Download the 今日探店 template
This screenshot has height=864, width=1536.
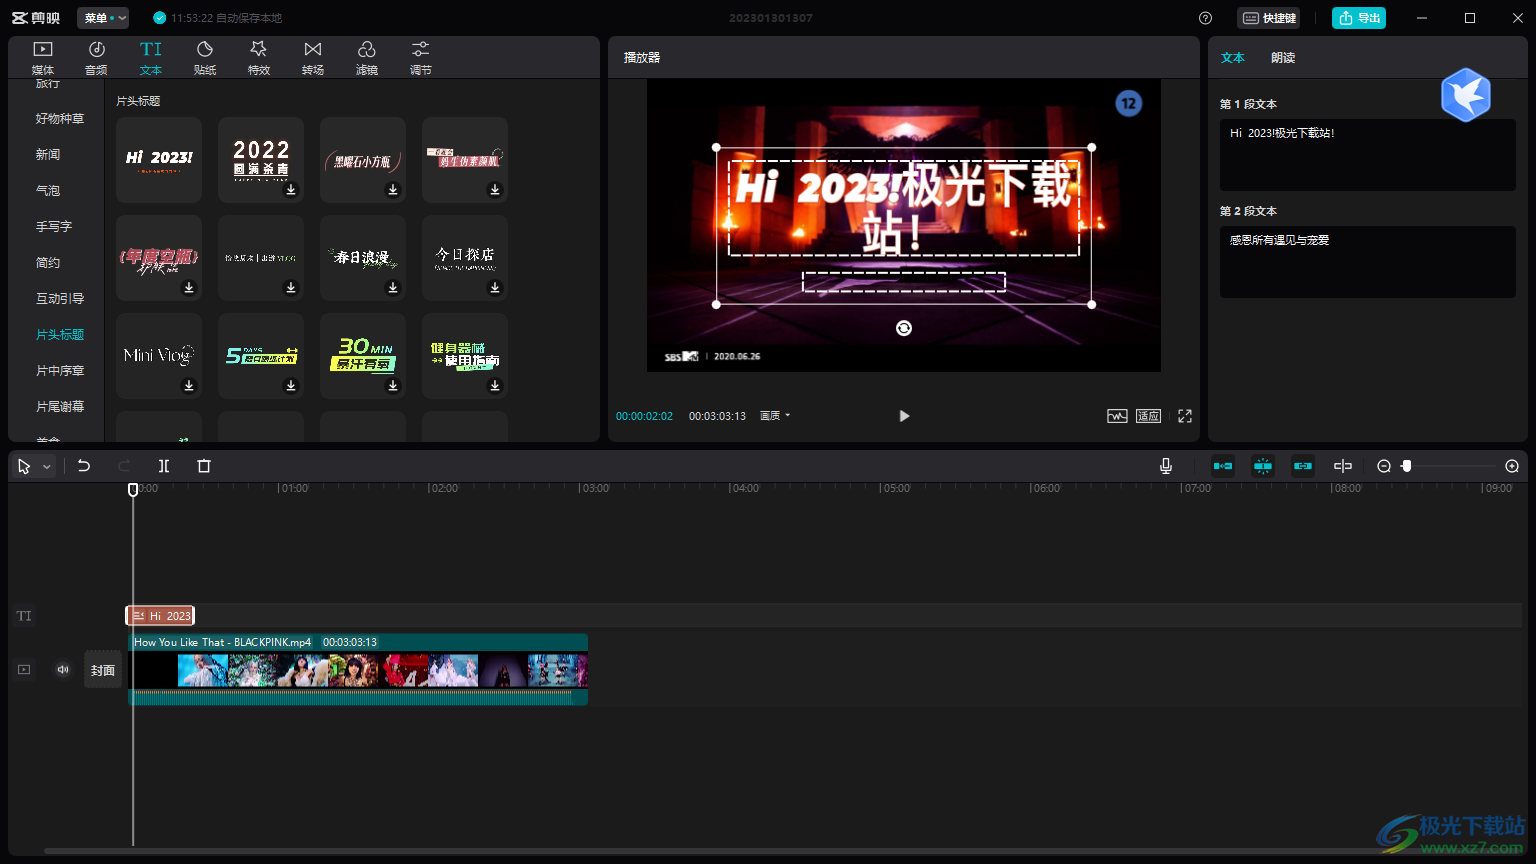point(495,288)
